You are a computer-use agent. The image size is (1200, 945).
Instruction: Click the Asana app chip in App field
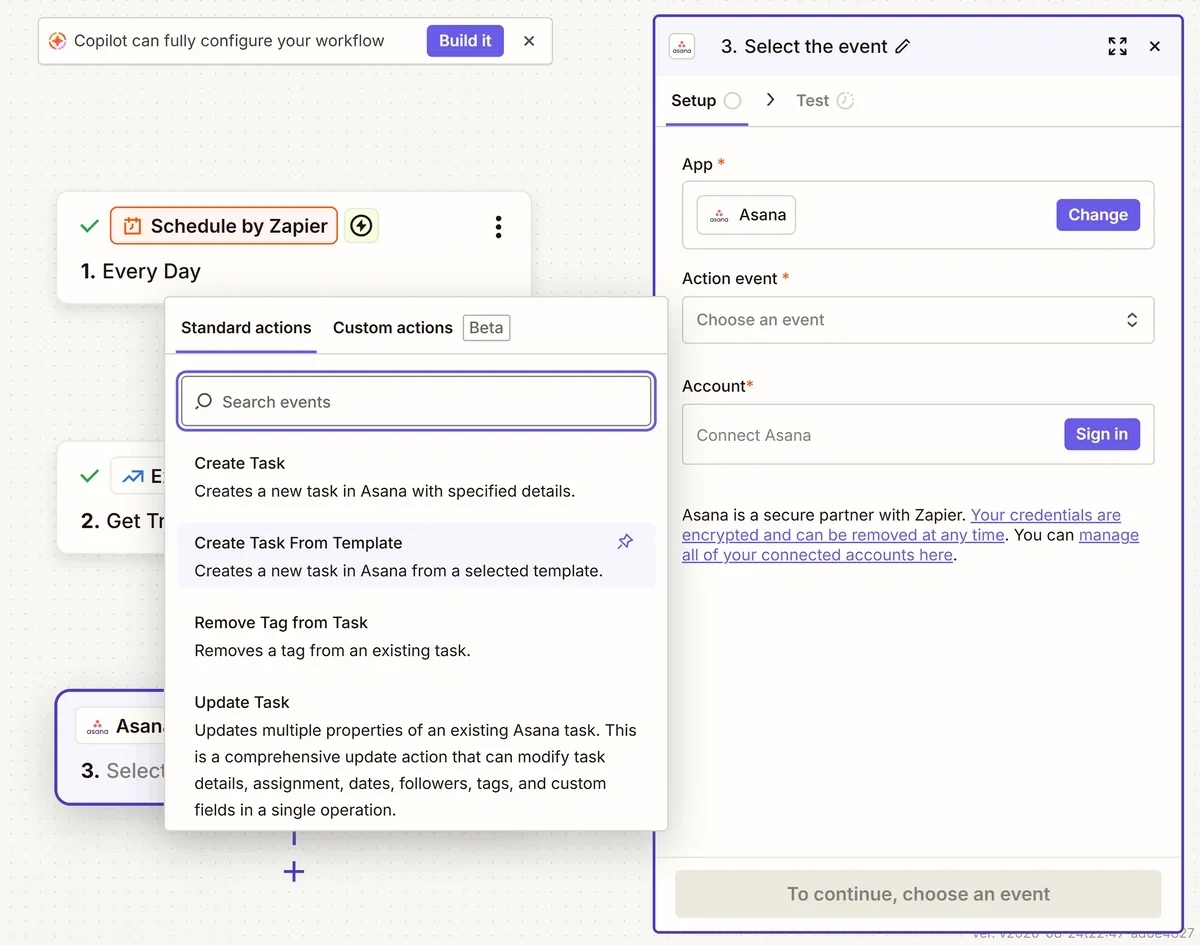click(x=746, y=215)
